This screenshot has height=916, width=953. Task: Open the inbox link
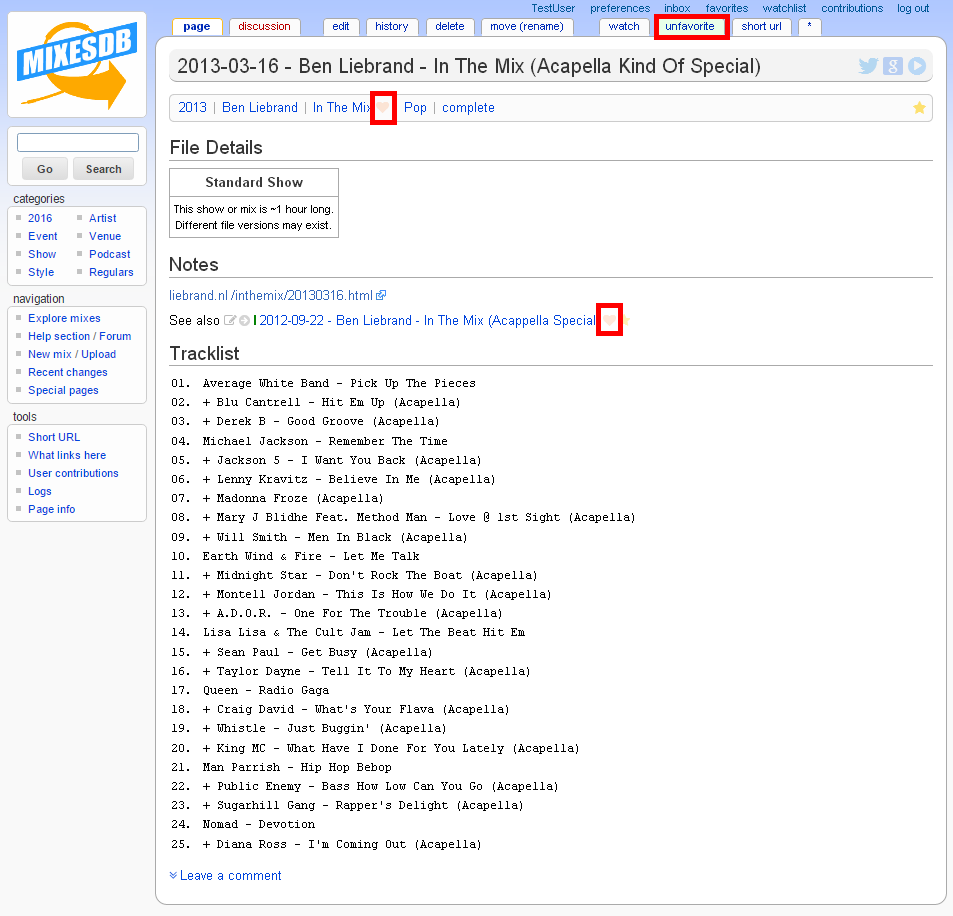tap(677, 9)
